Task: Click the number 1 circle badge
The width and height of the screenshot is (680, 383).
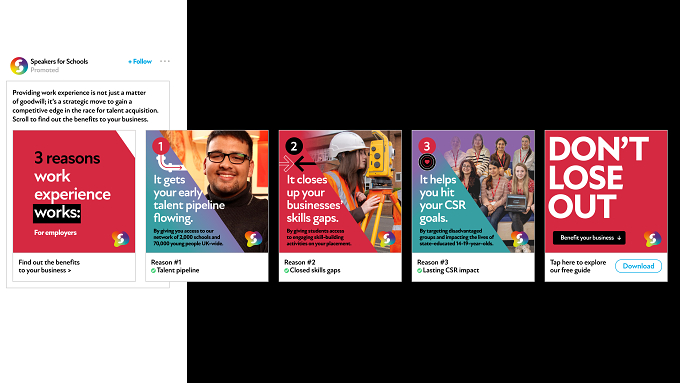Action: [160, 147]
